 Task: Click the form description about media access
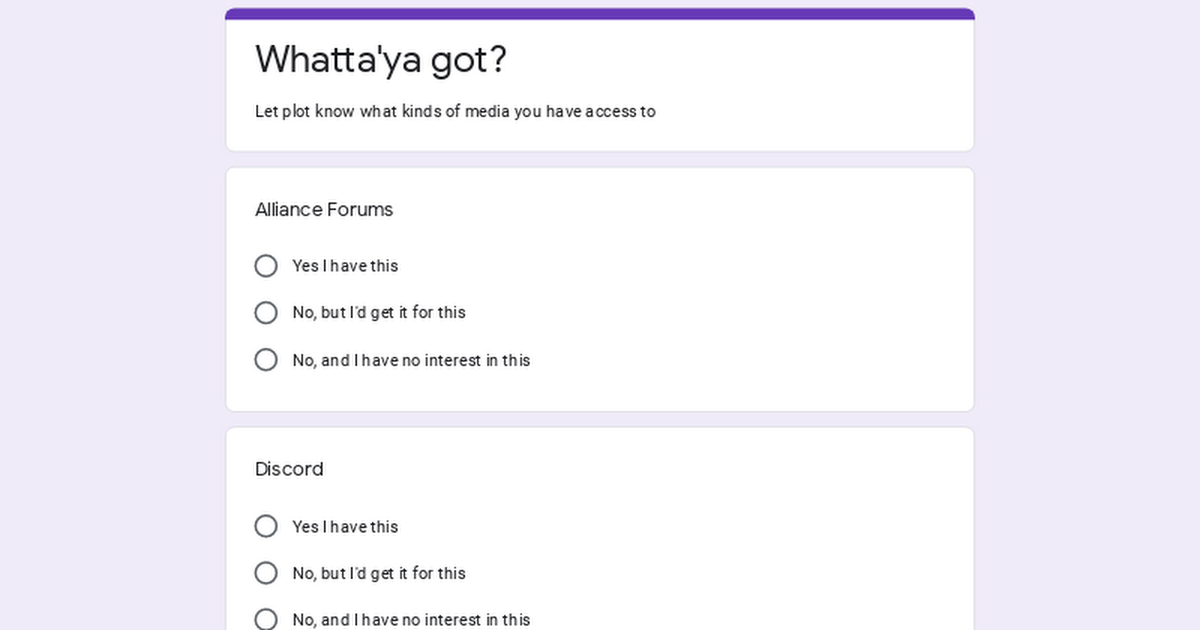455,112
